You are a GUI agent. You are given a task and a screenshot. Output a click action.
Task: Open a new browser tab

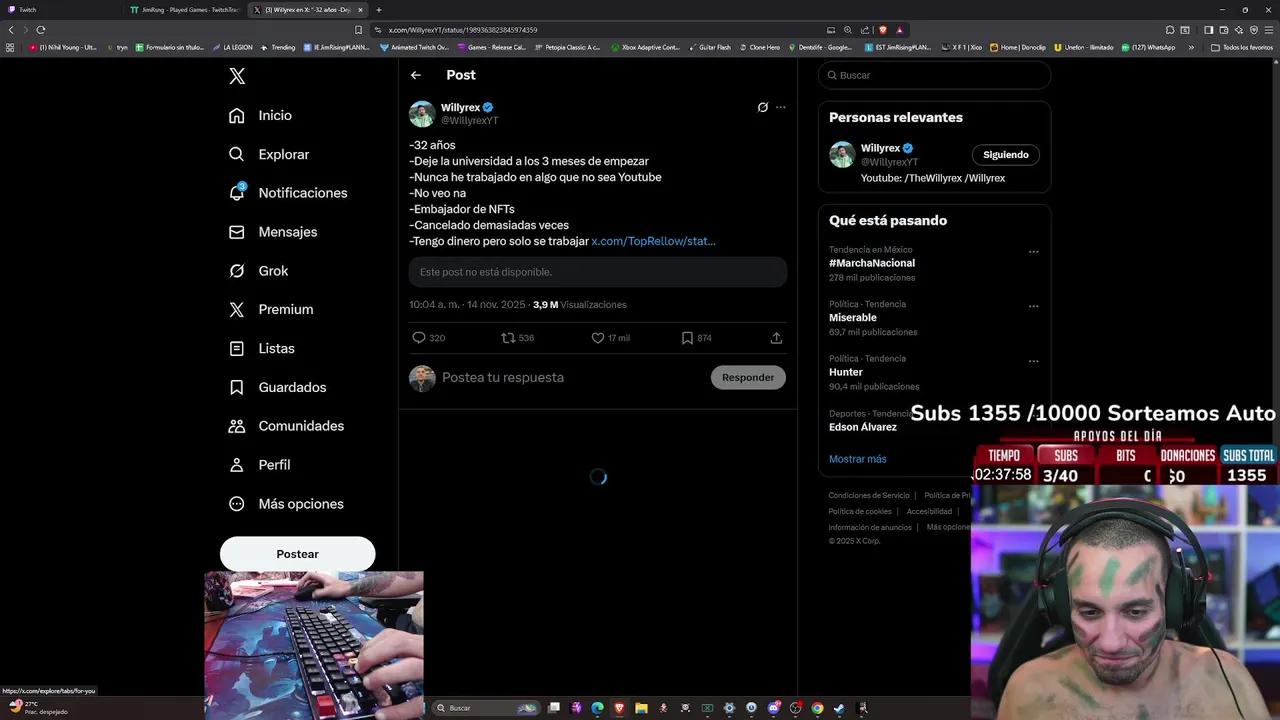pyautogui.click(x=379, y=10)
